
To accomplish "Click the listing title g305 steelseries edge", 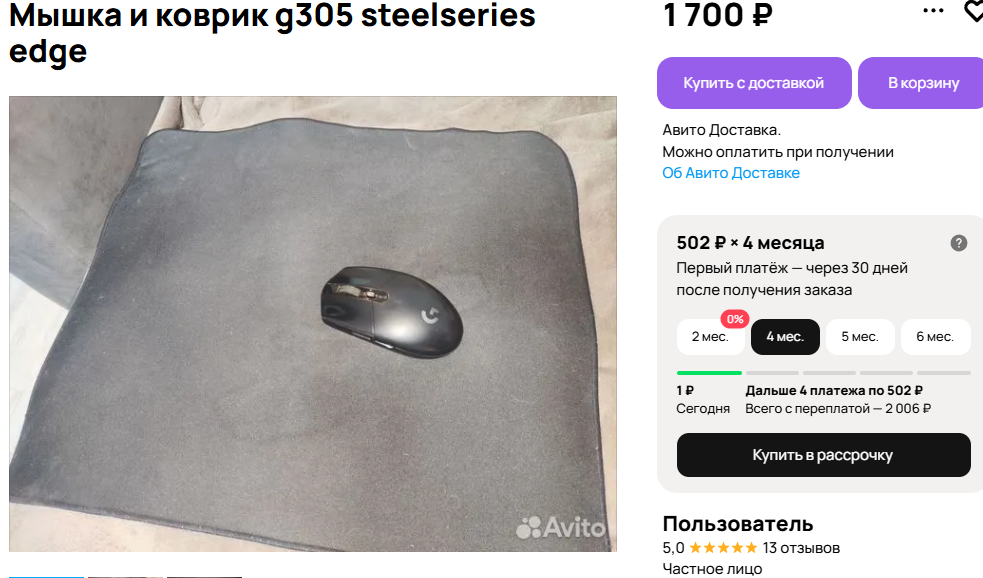I will pos(272,33).
